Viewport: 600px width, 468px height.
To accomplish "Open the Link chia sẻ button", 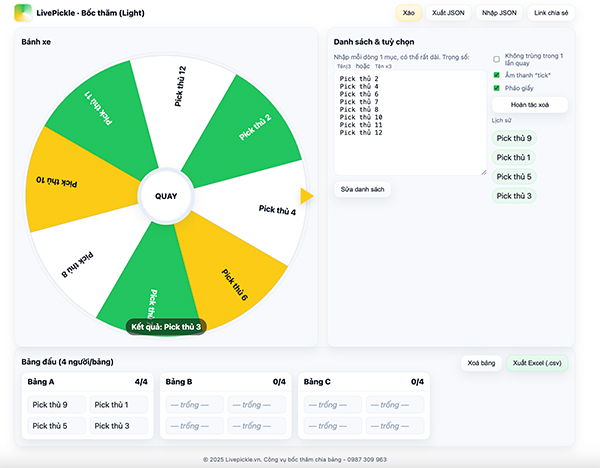I will coord(553,13).
